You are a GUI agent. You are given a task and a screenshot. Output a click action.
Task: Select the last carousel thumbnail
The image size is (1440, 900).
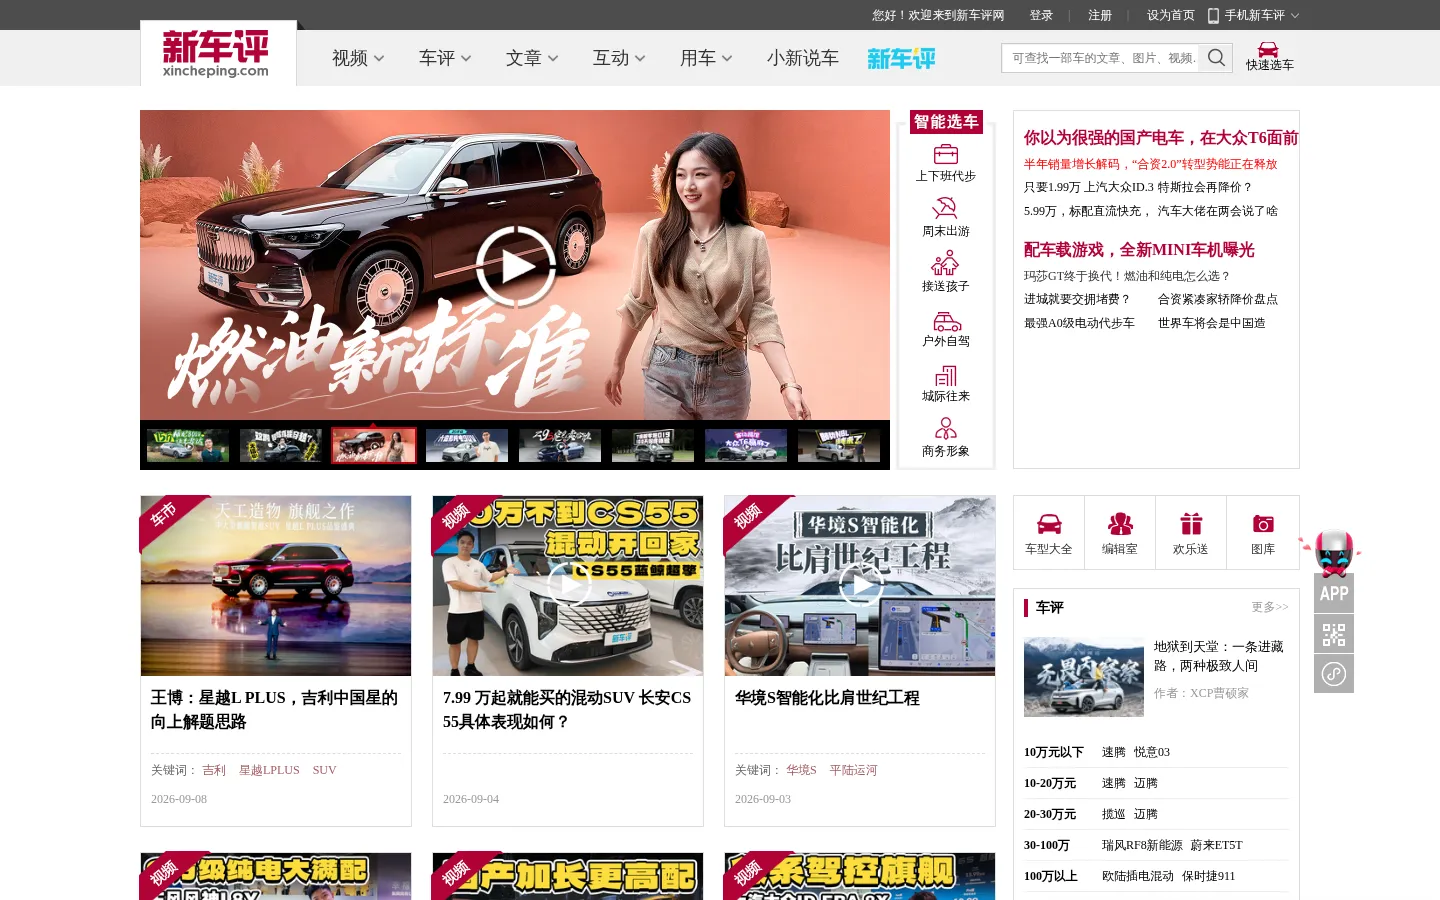pos(839,445)
